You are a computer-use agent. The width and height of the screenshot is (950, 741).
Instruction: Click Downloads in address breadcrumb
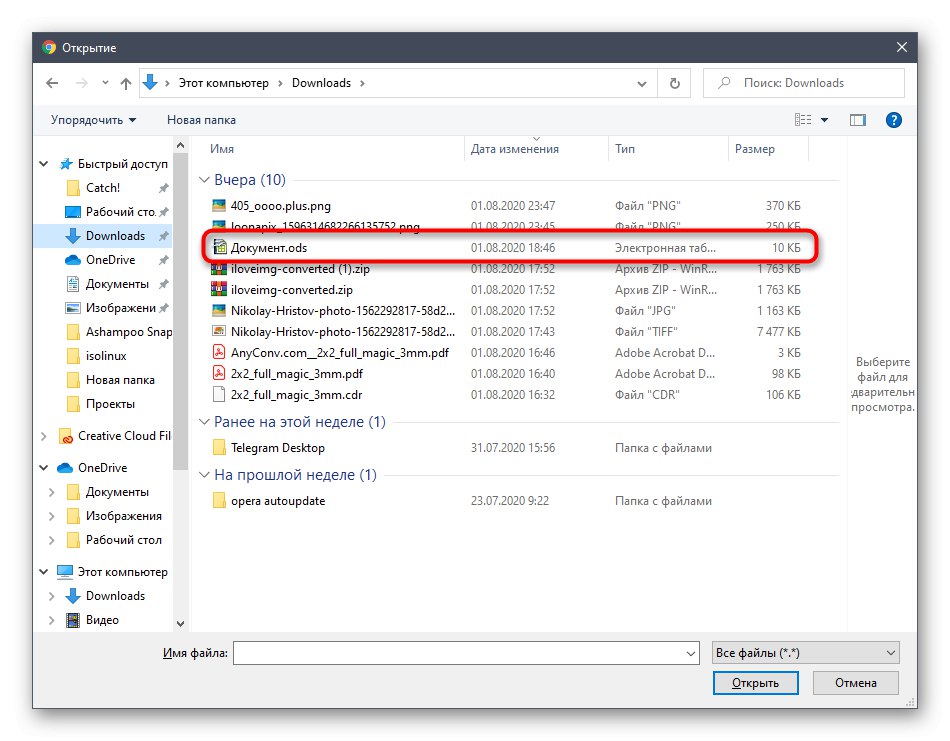[x=321, y=83]
